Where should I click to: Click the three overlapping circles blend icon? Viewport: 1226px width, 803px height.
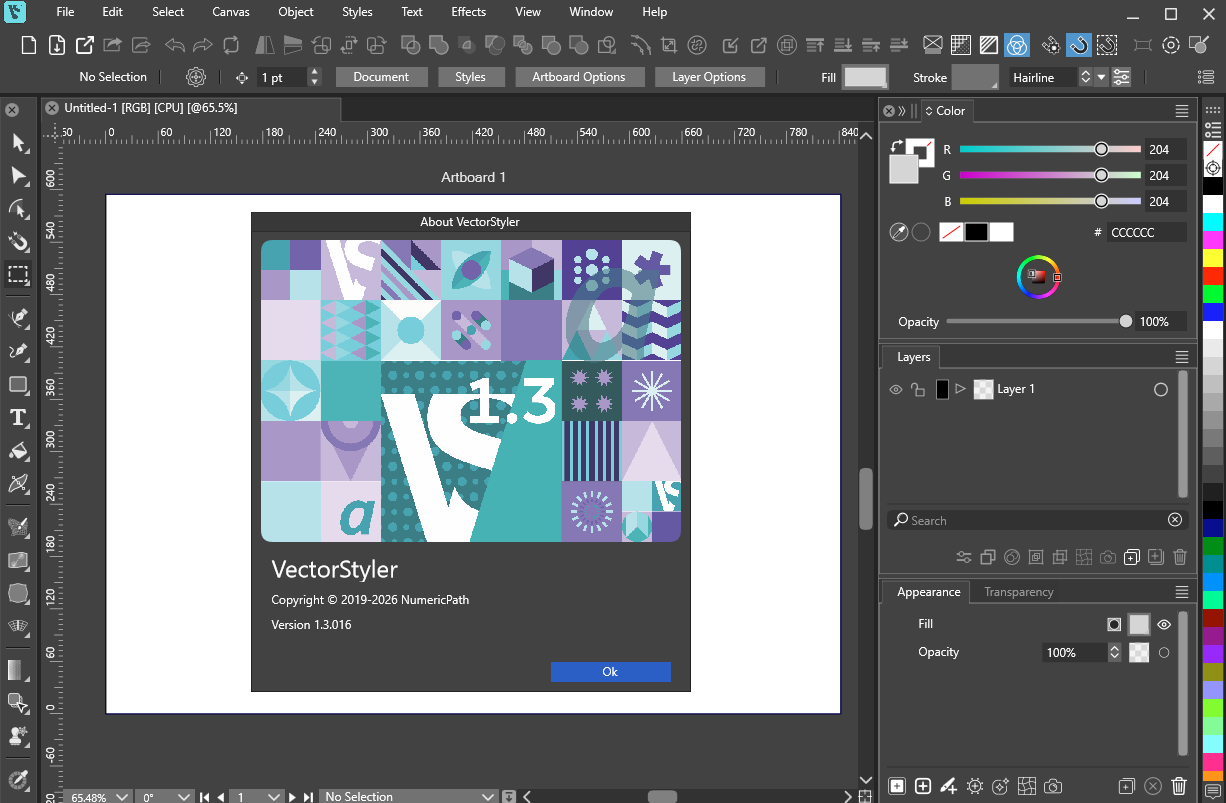click(1016, 45)
